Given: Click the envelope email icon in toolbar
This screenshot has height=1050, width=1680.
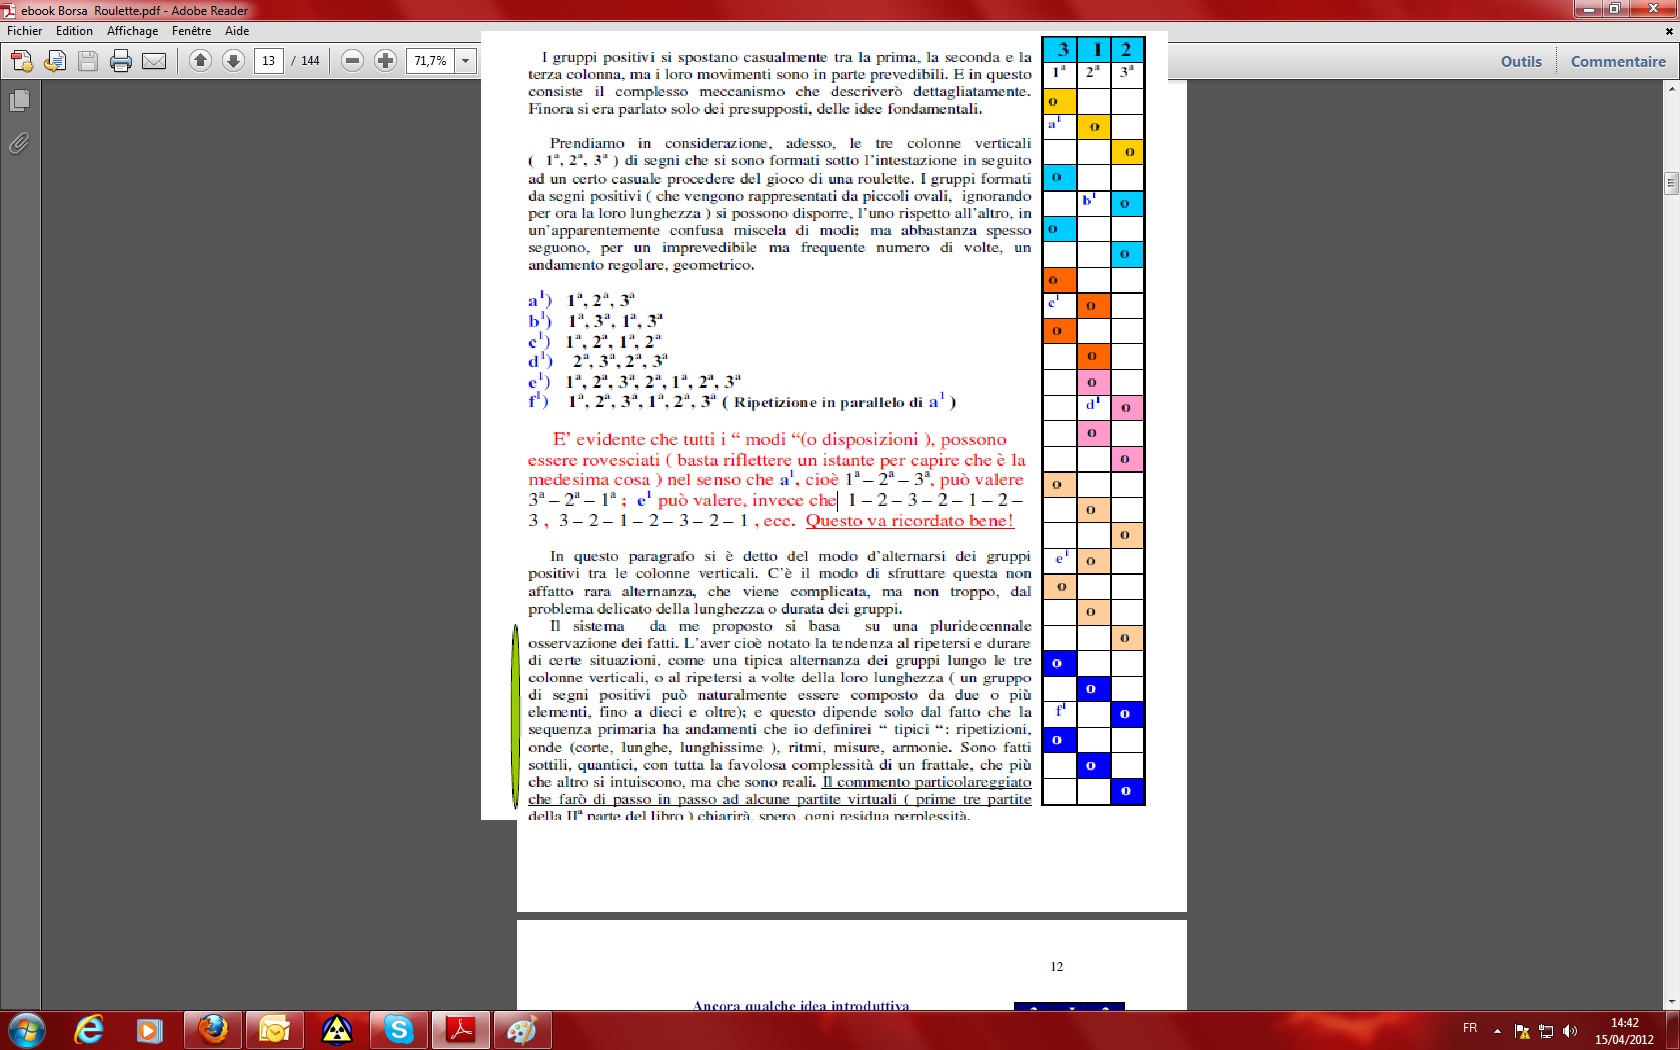Looking at the screenshot, I should point(154,62).
